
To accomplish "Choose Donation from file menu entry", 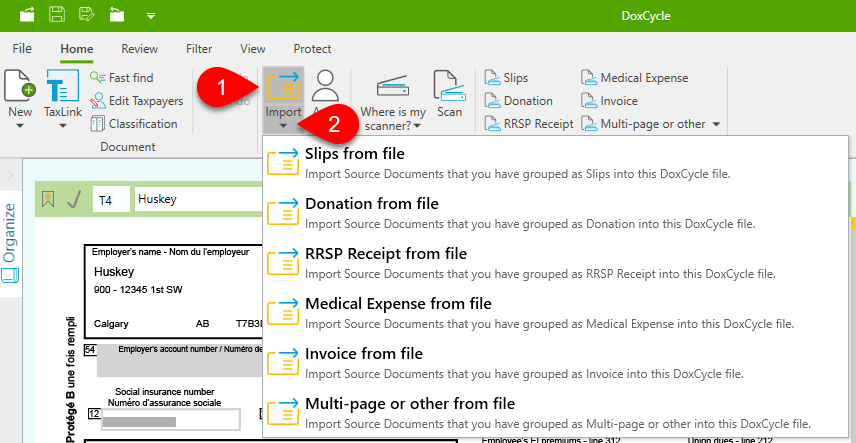I will point(557,212).
